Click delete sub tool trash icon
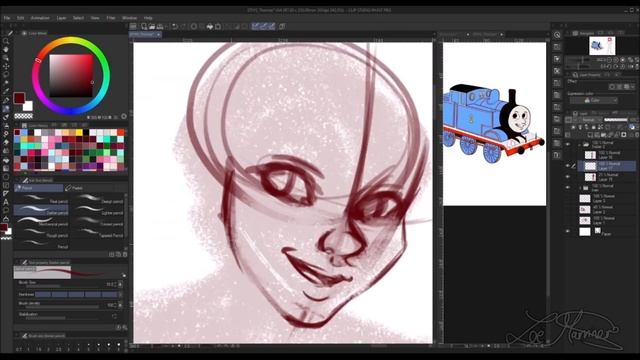640x360 pixels. coord(125,254)
